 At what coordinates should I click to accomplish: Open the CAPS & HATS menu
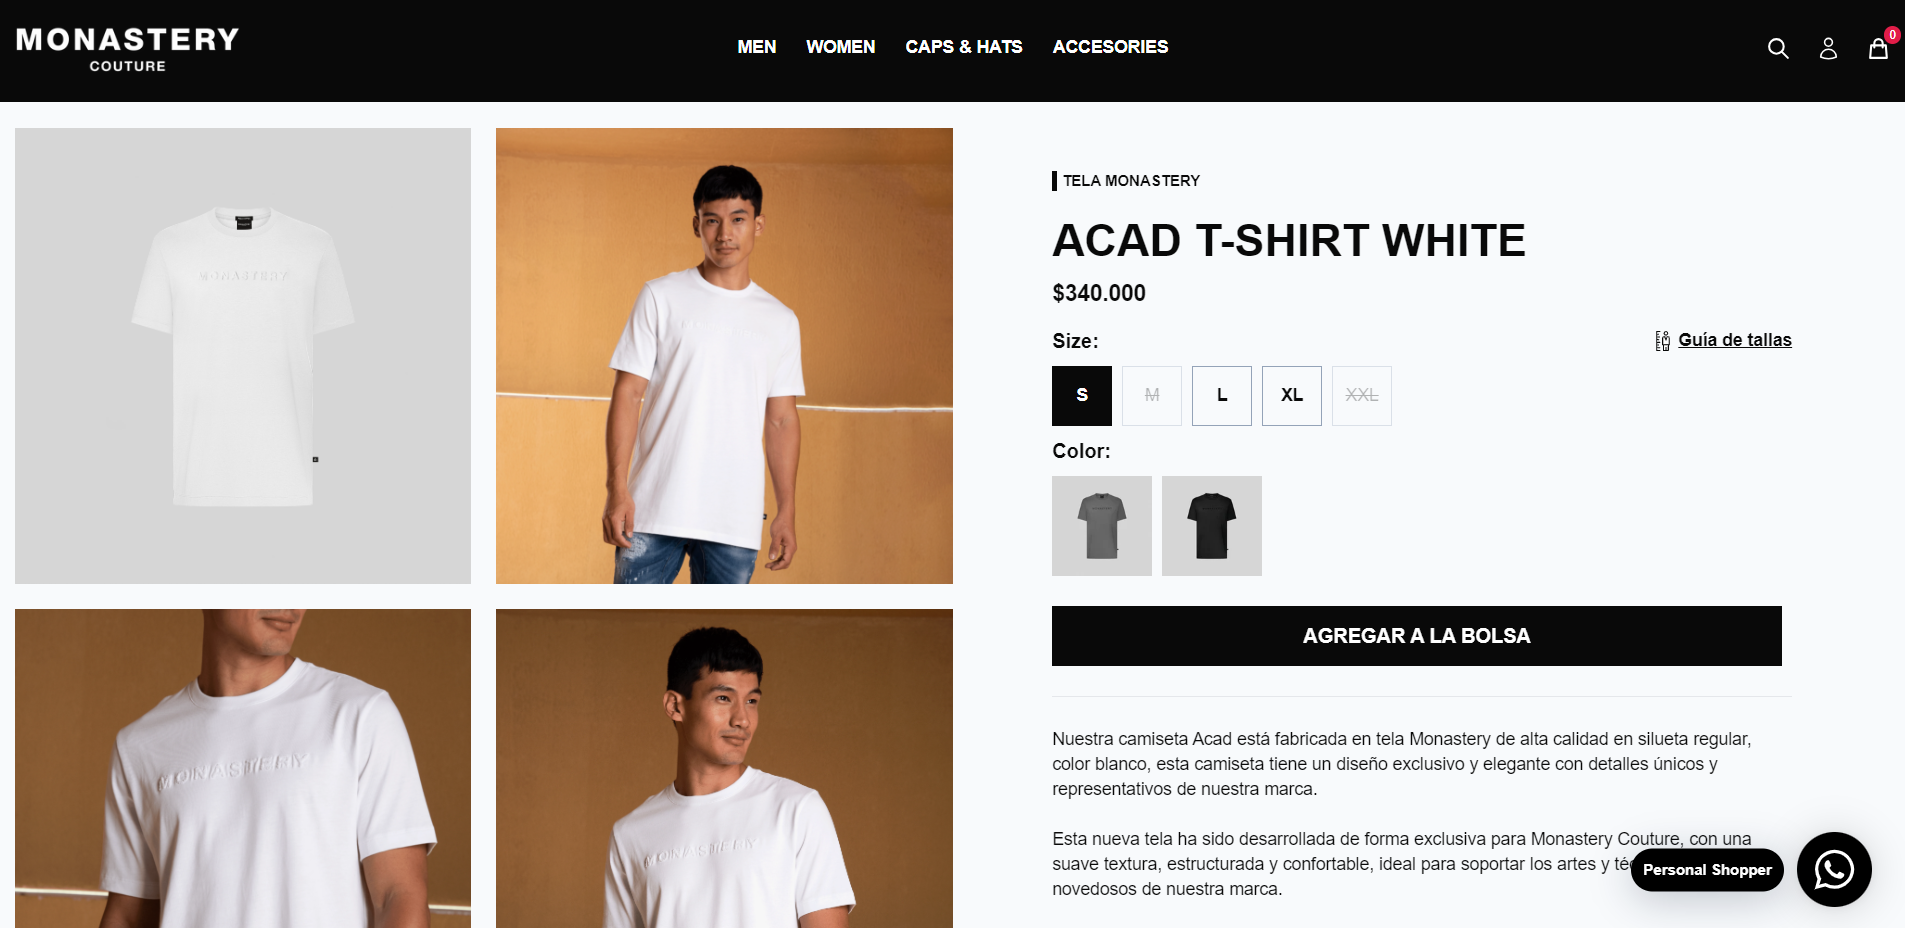(x=964, y=47)
